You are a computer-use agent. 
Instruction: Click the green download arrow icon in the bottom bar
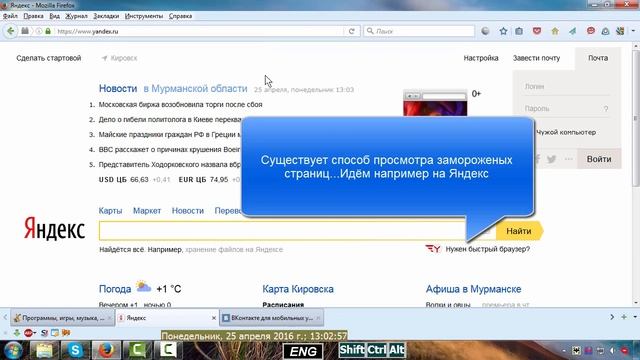(17, 333)
